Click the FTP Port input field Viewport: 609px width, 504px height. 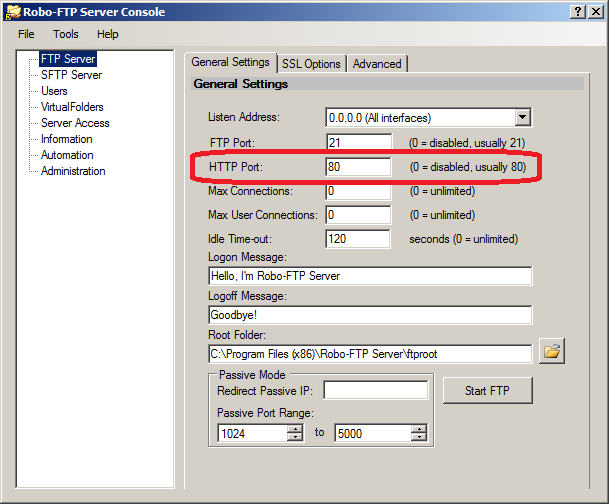(x=359, y=143)
